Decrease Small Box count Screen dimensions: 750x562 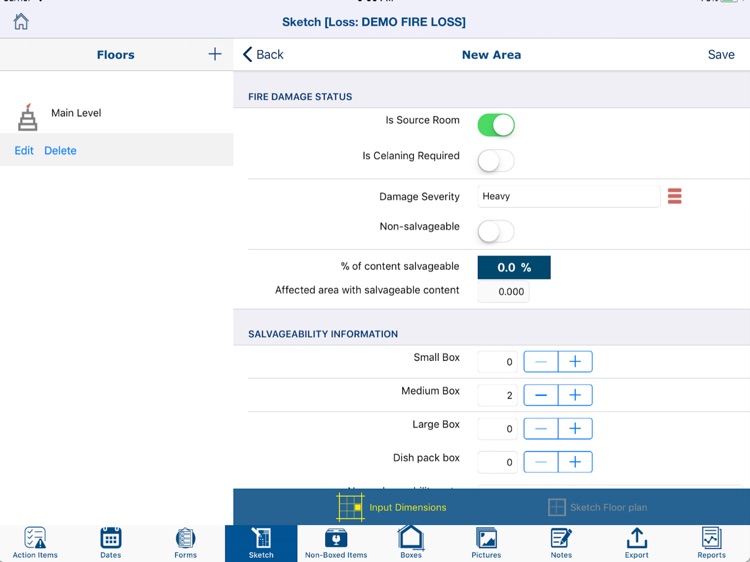[540, 362]
